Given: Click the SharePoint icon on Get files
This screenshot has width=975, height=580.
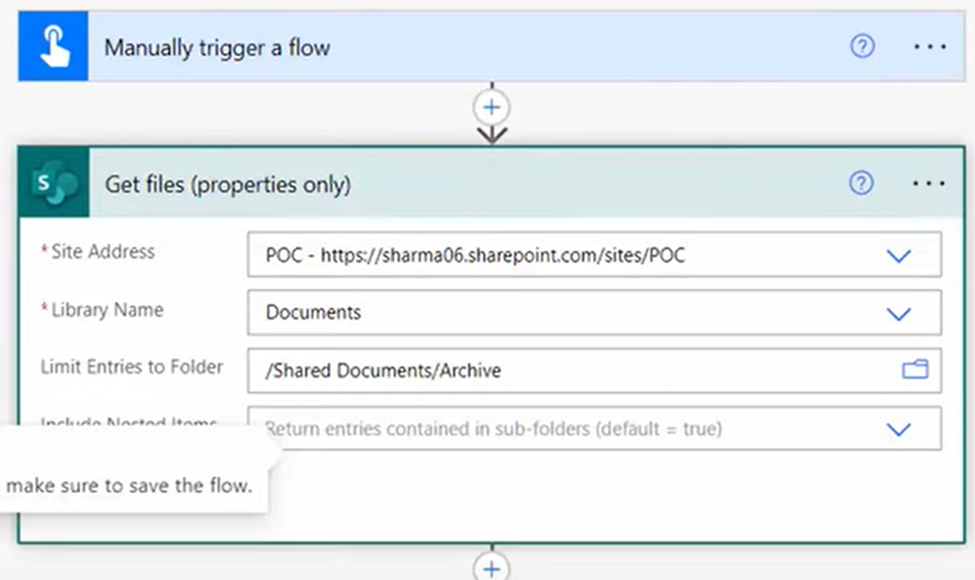Looking at the screenshot, I should click(54, 183).
